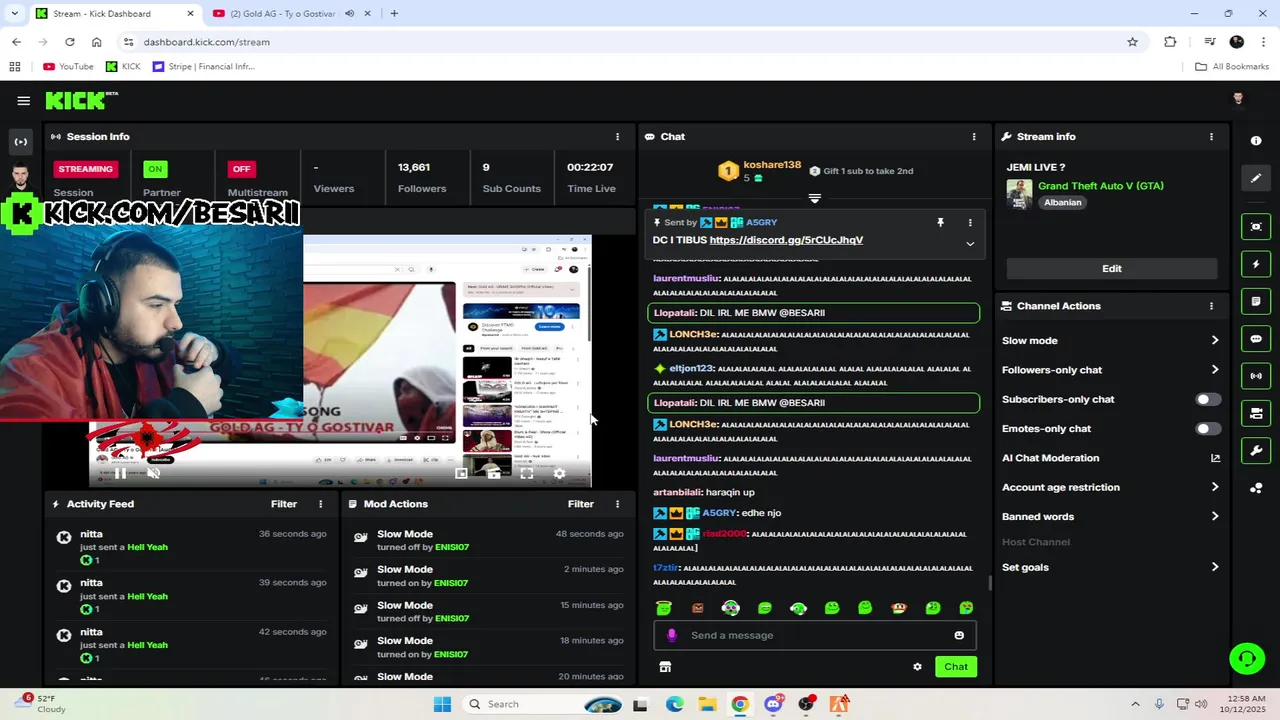
Task: Expand Banned words settings
Action: 1215,517
